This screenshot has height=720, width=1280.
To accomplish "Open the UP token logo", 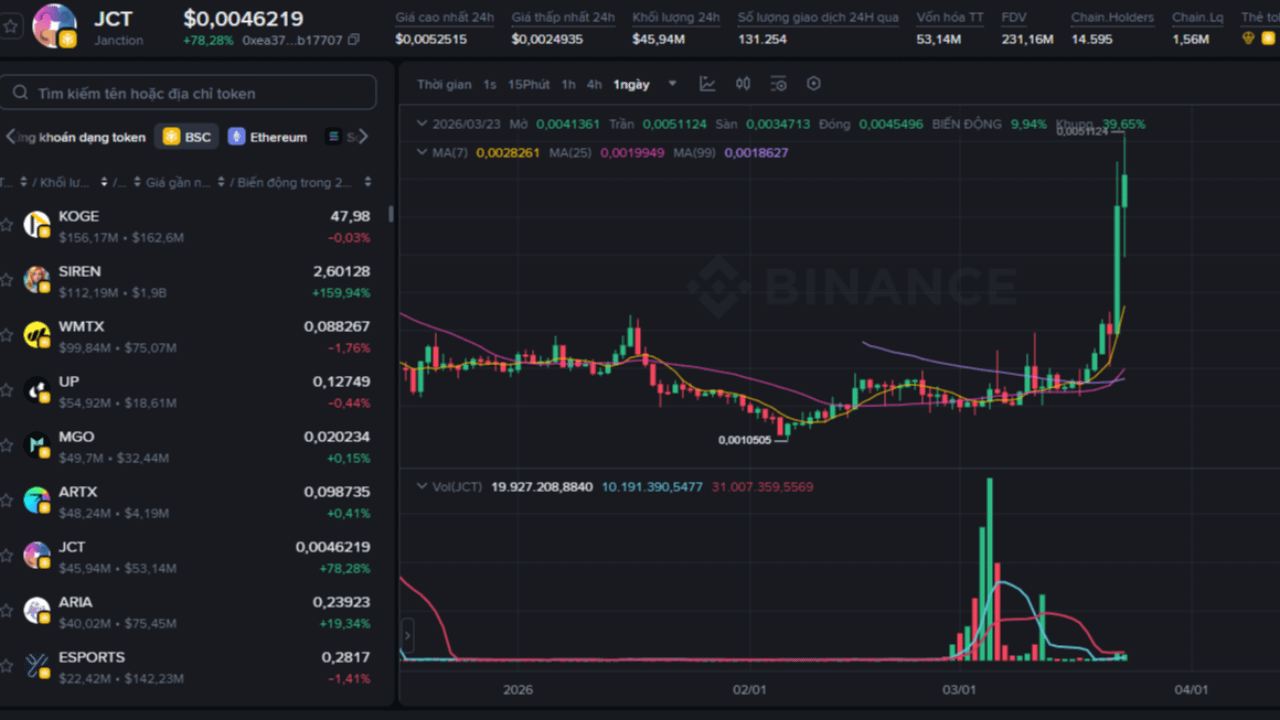I will [x=37, y=391].
